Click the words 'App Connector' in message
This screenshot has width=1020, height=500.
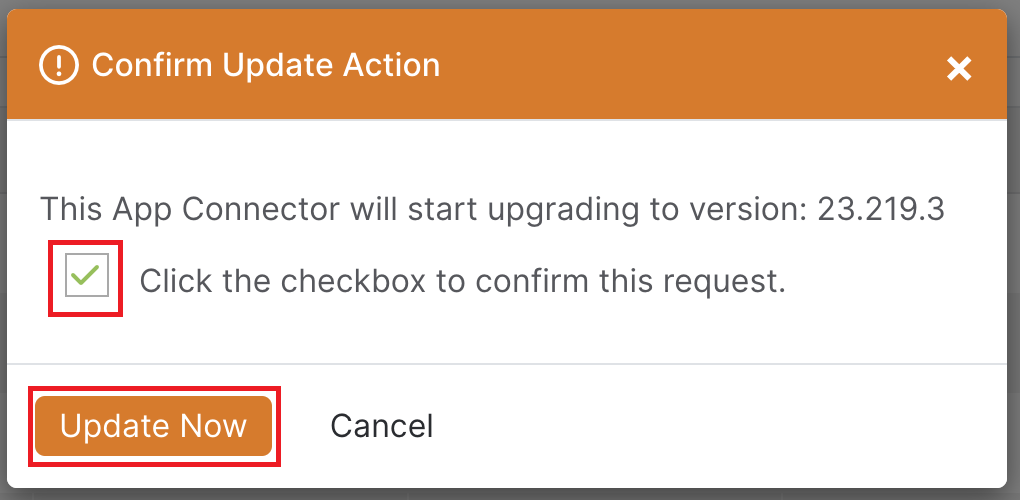226,209
